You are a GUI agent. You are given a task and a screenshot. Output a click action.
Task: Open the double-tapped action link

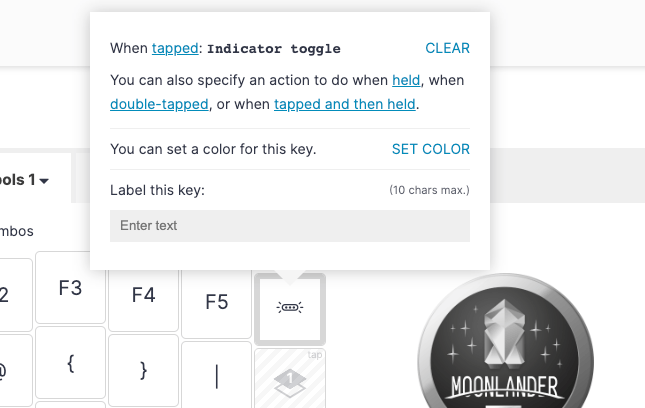click(x=159, y=104)
